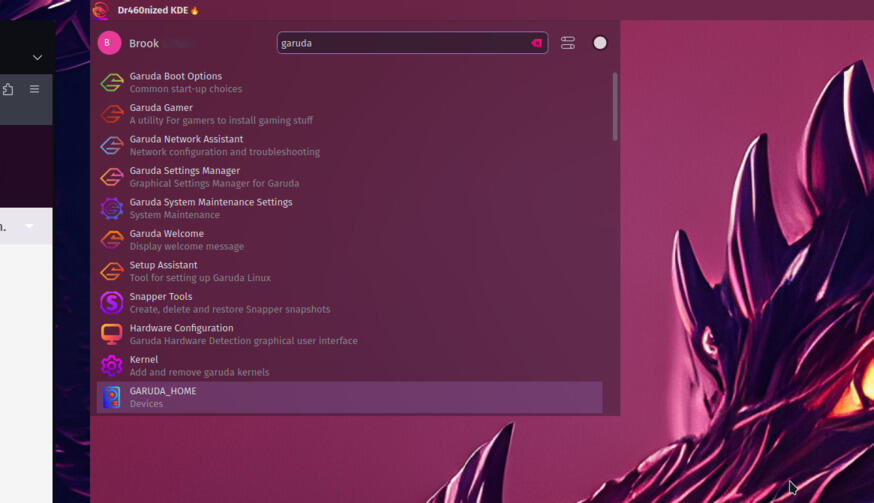This screenshot has height=503, width=874.
Task: Click launcher results scrollbar
Action: click(x=615, y=107)
